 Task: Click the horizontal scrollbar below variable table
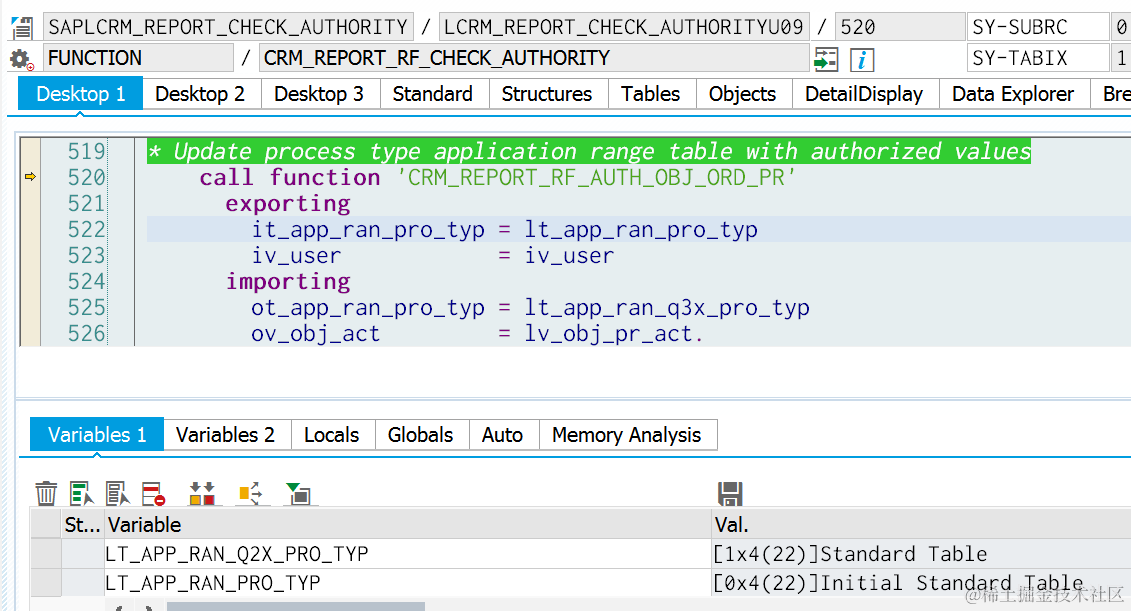tap(296, 607)
